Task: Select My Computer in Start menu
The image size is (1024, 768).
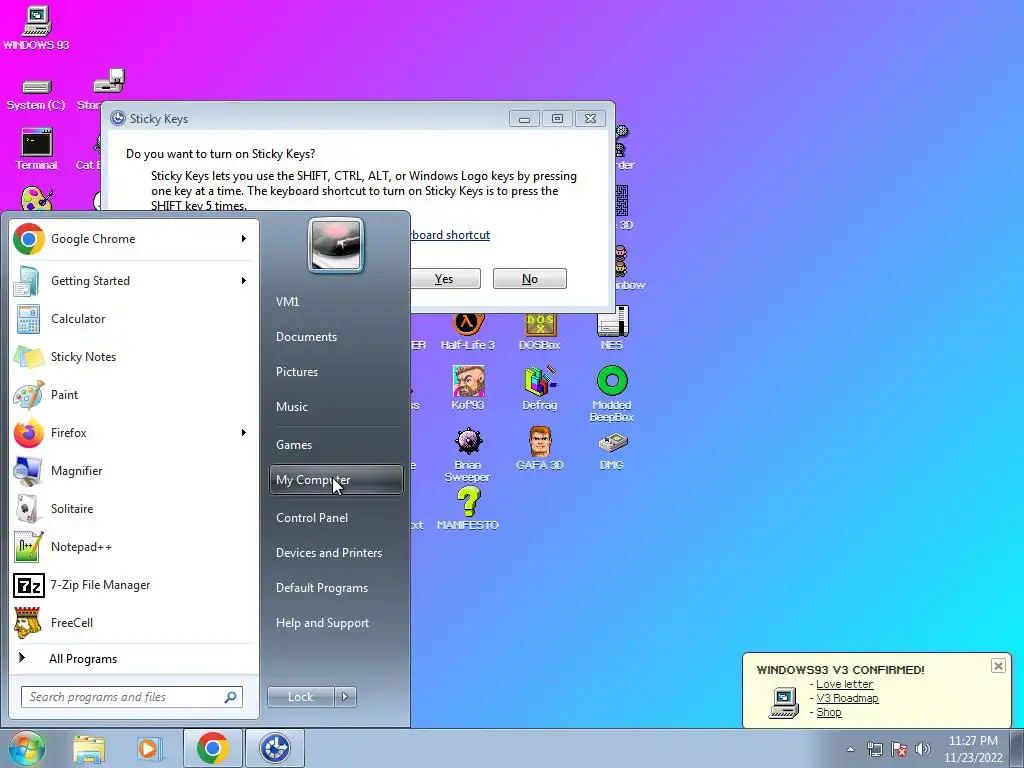Action: click(336, 480)
